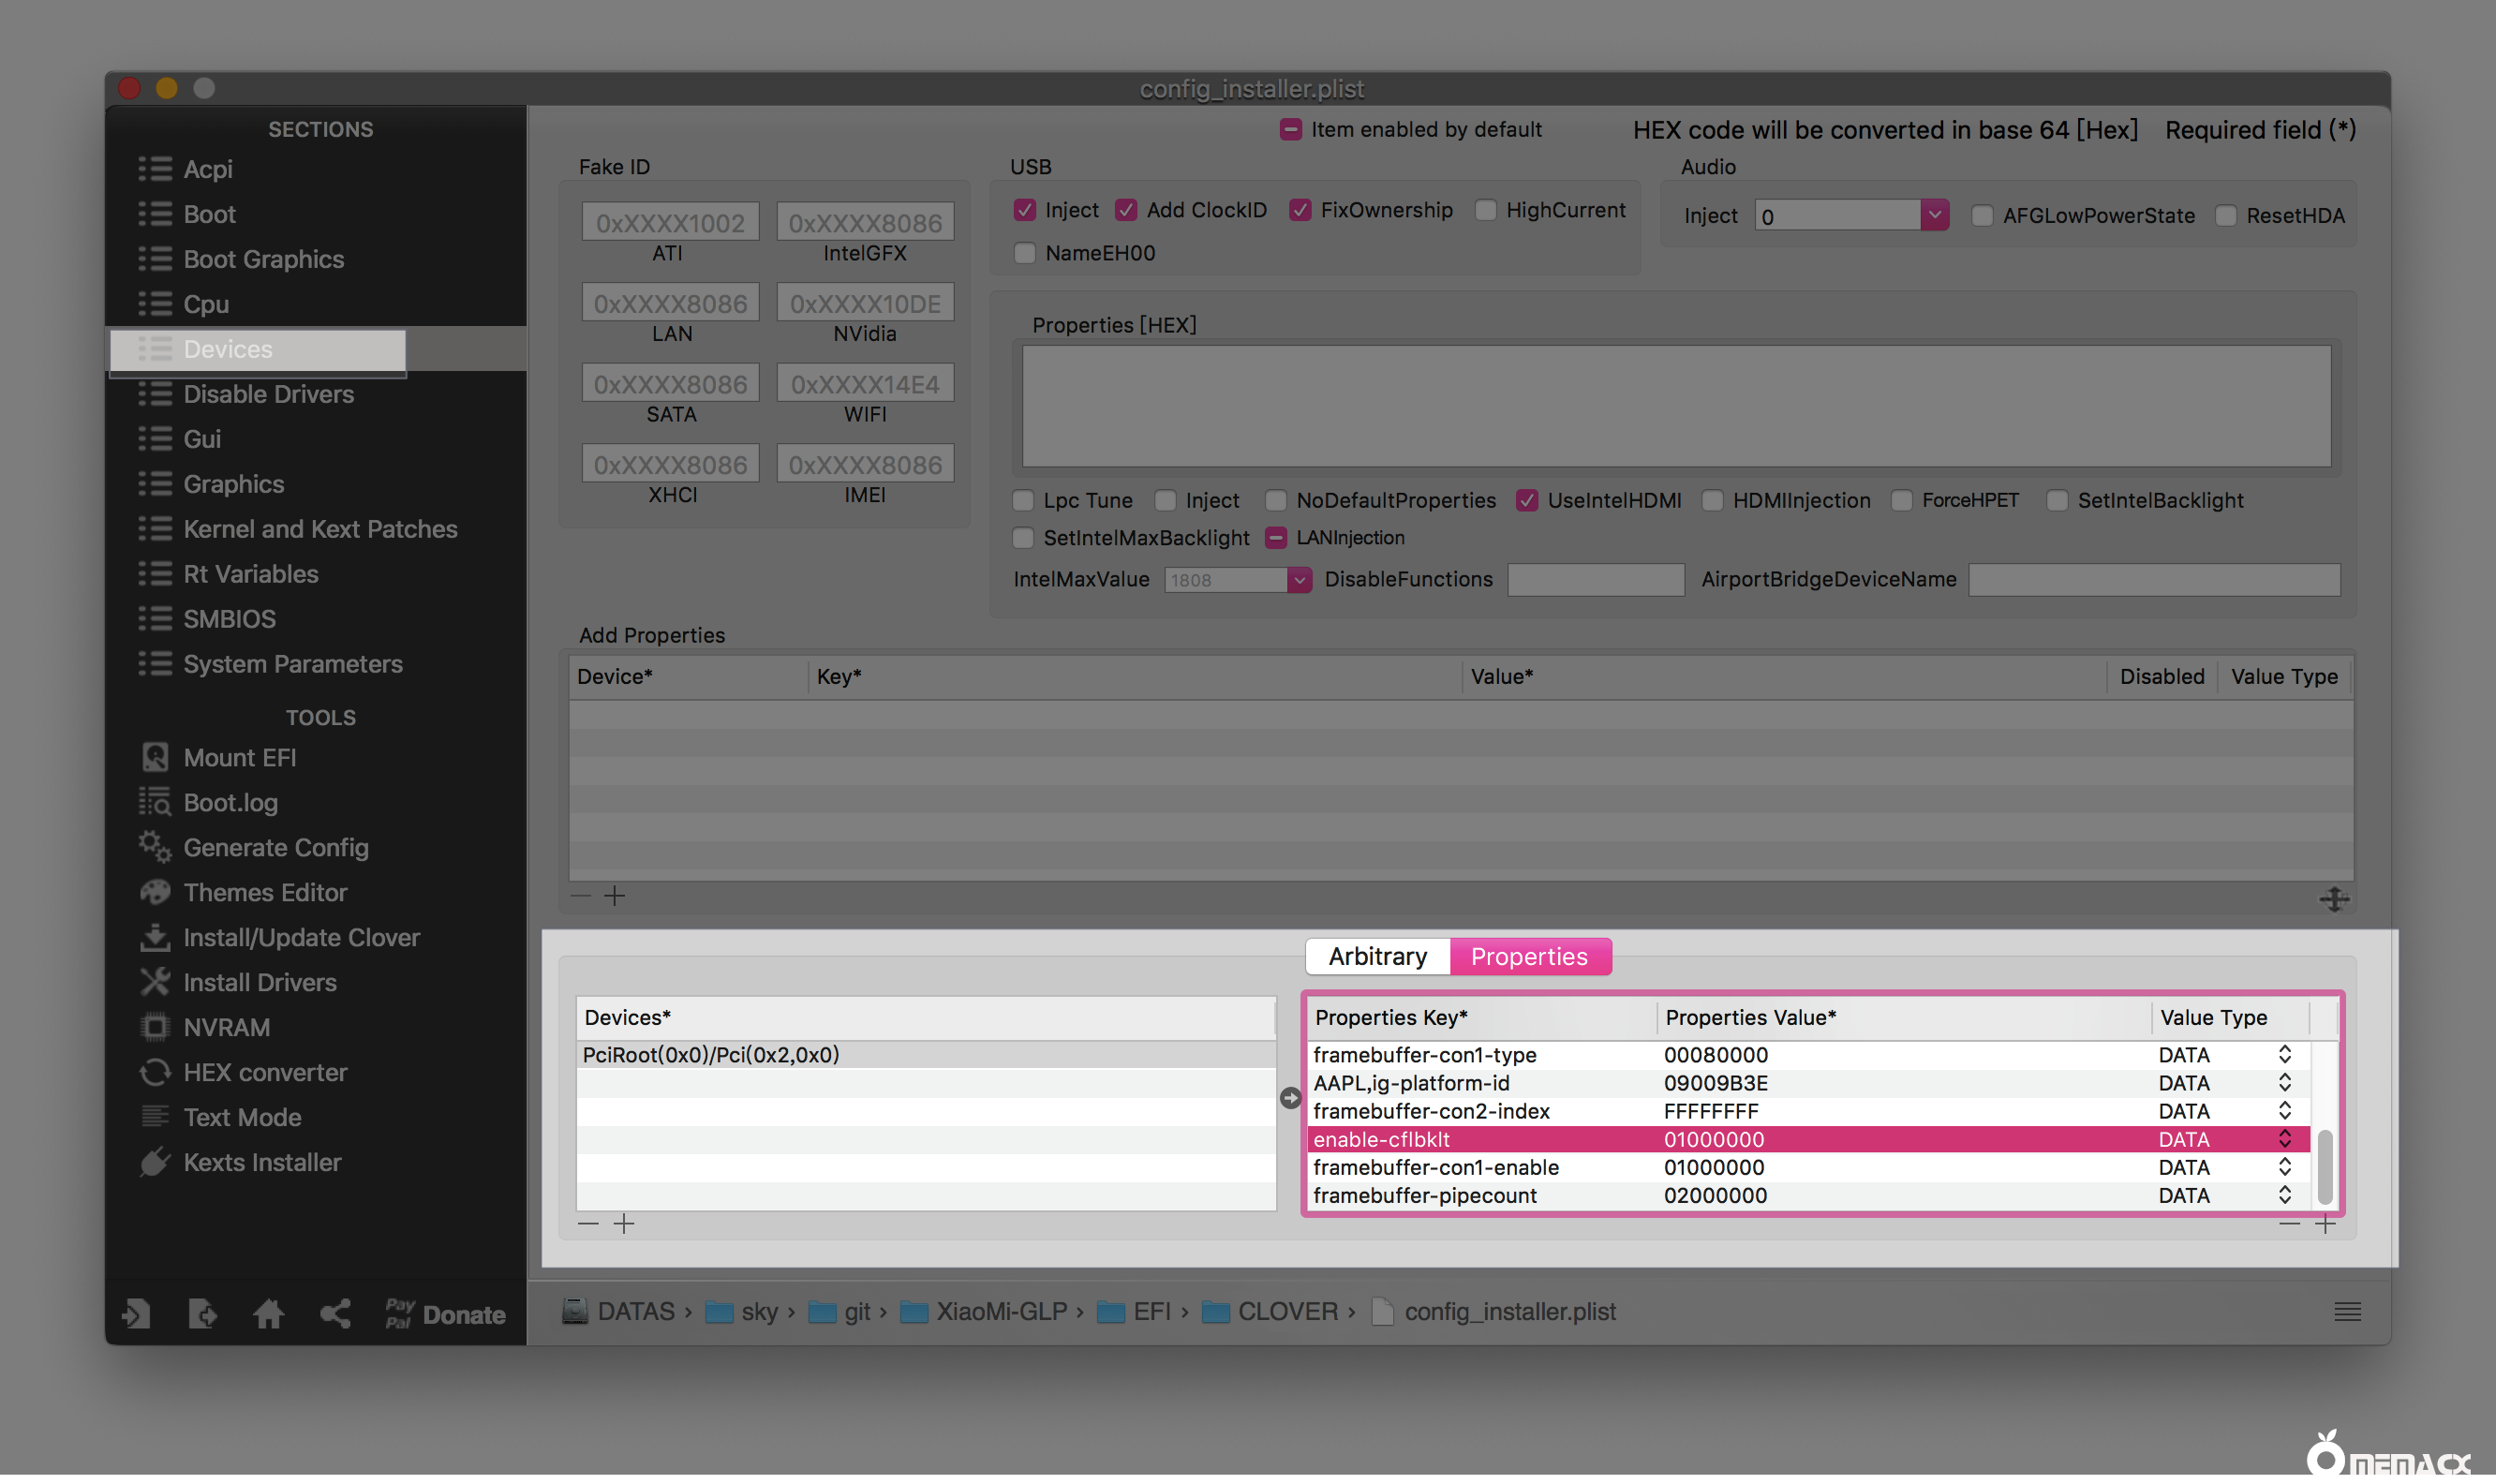Open the Generate Config tool
The width and height of the screenshot is (2496, 1484).
tap(276, 847)
